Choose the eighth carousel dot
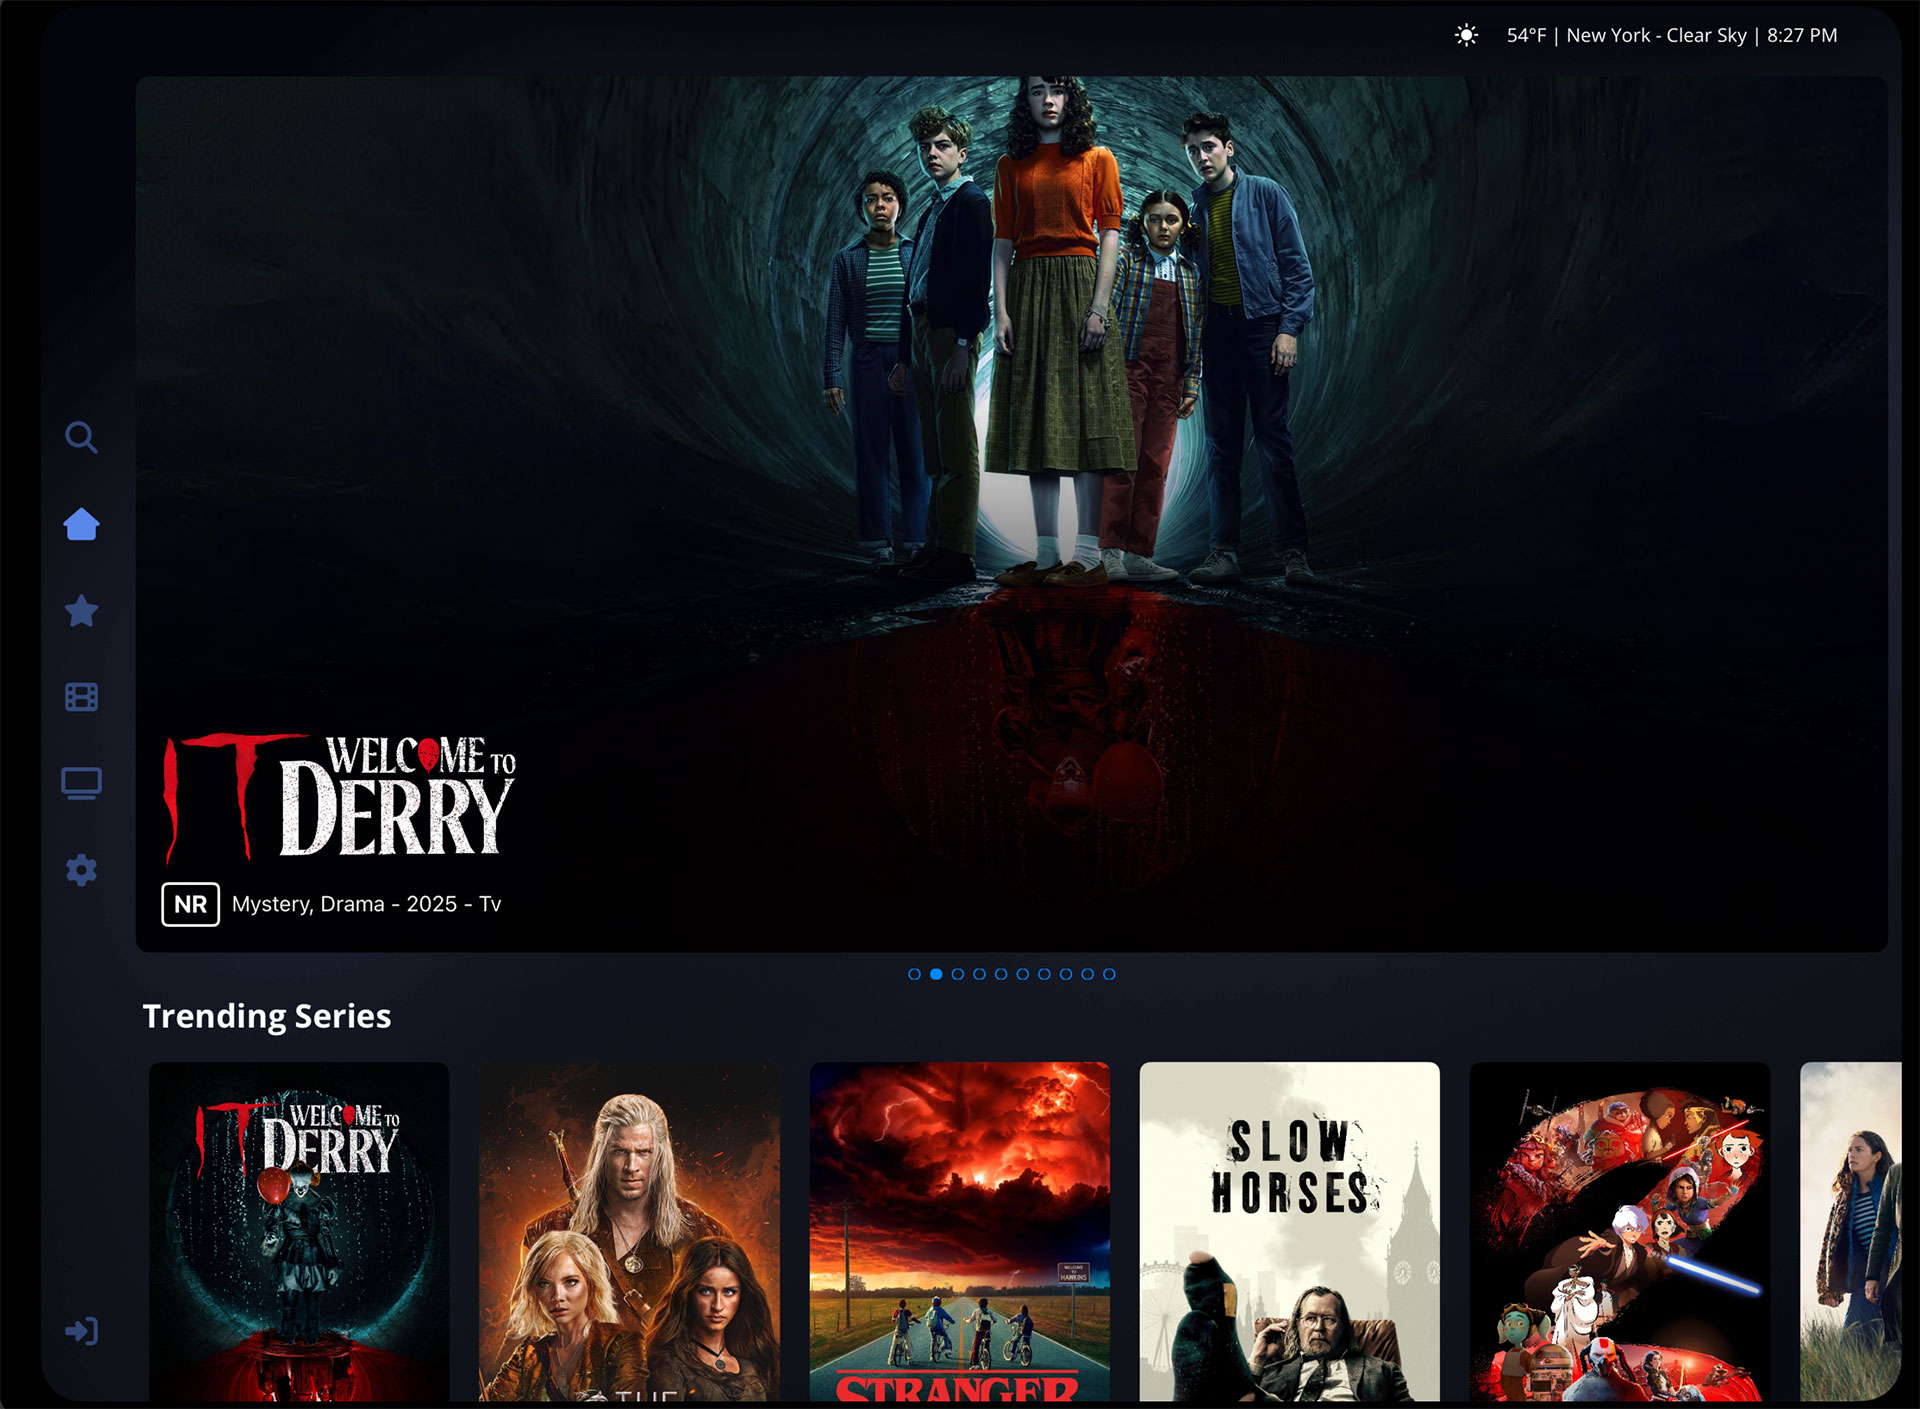The height and width of the screenshot is (1409, 1920). (1066, 974)
